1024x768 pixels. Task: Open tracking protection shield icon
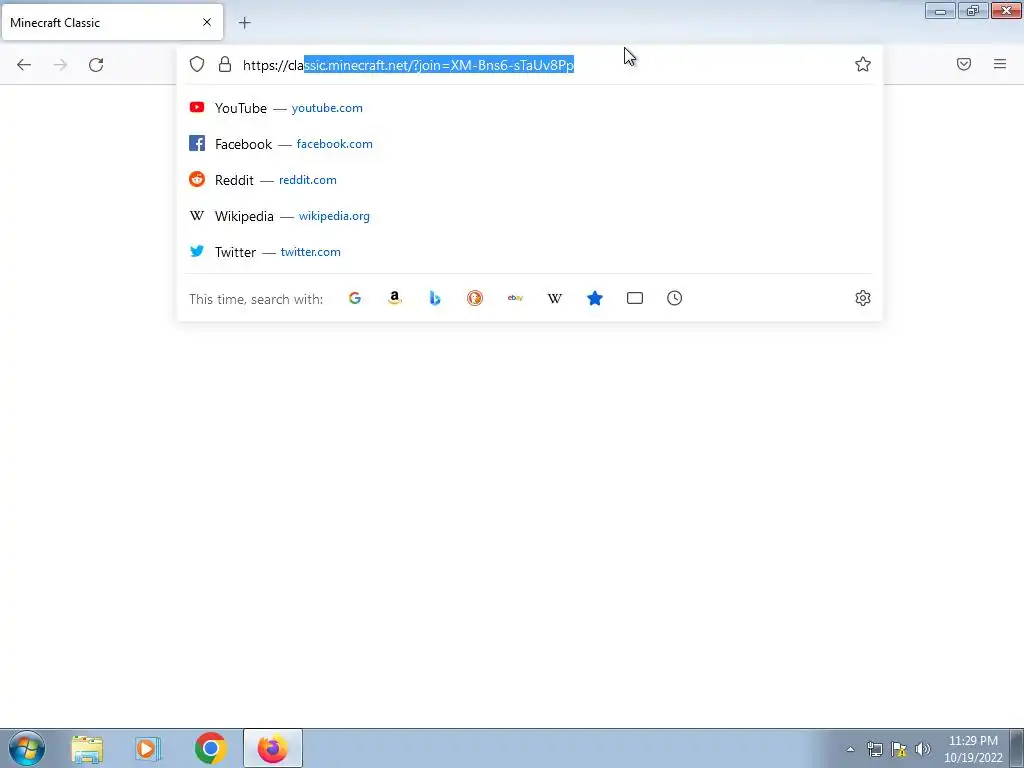[197, 64]
